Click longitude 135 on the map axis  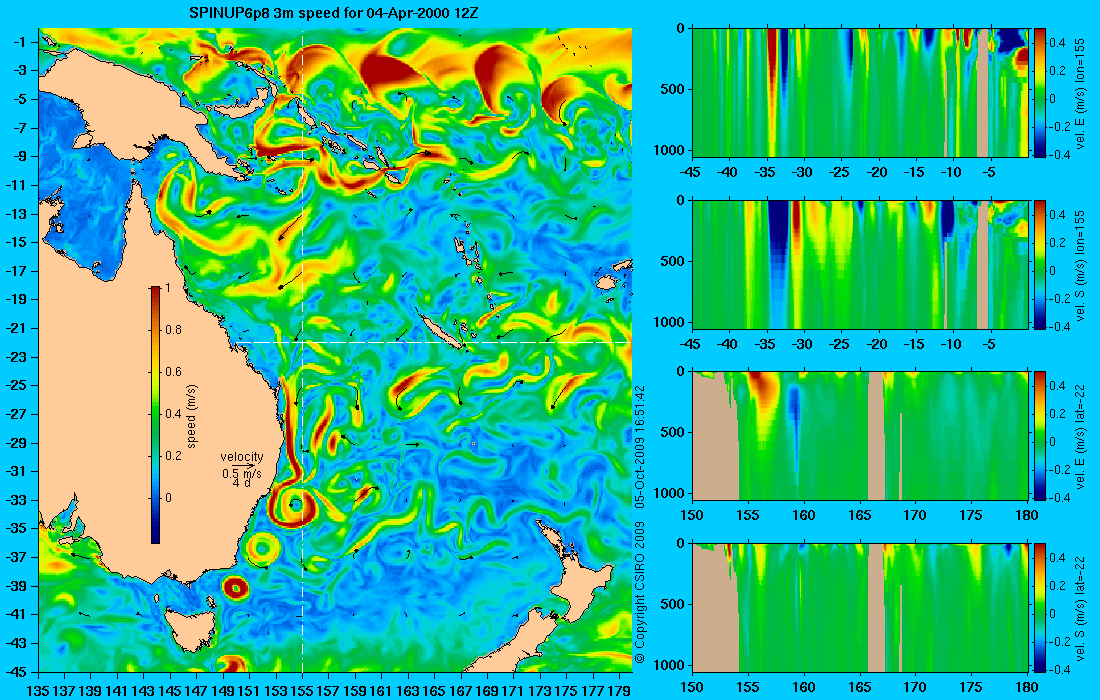pyautogui.click(x=37, y=691)
